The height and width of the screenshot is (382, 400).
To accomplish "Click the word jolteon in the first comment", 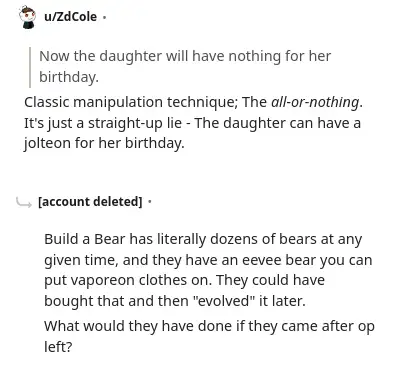I will [47, 144].
